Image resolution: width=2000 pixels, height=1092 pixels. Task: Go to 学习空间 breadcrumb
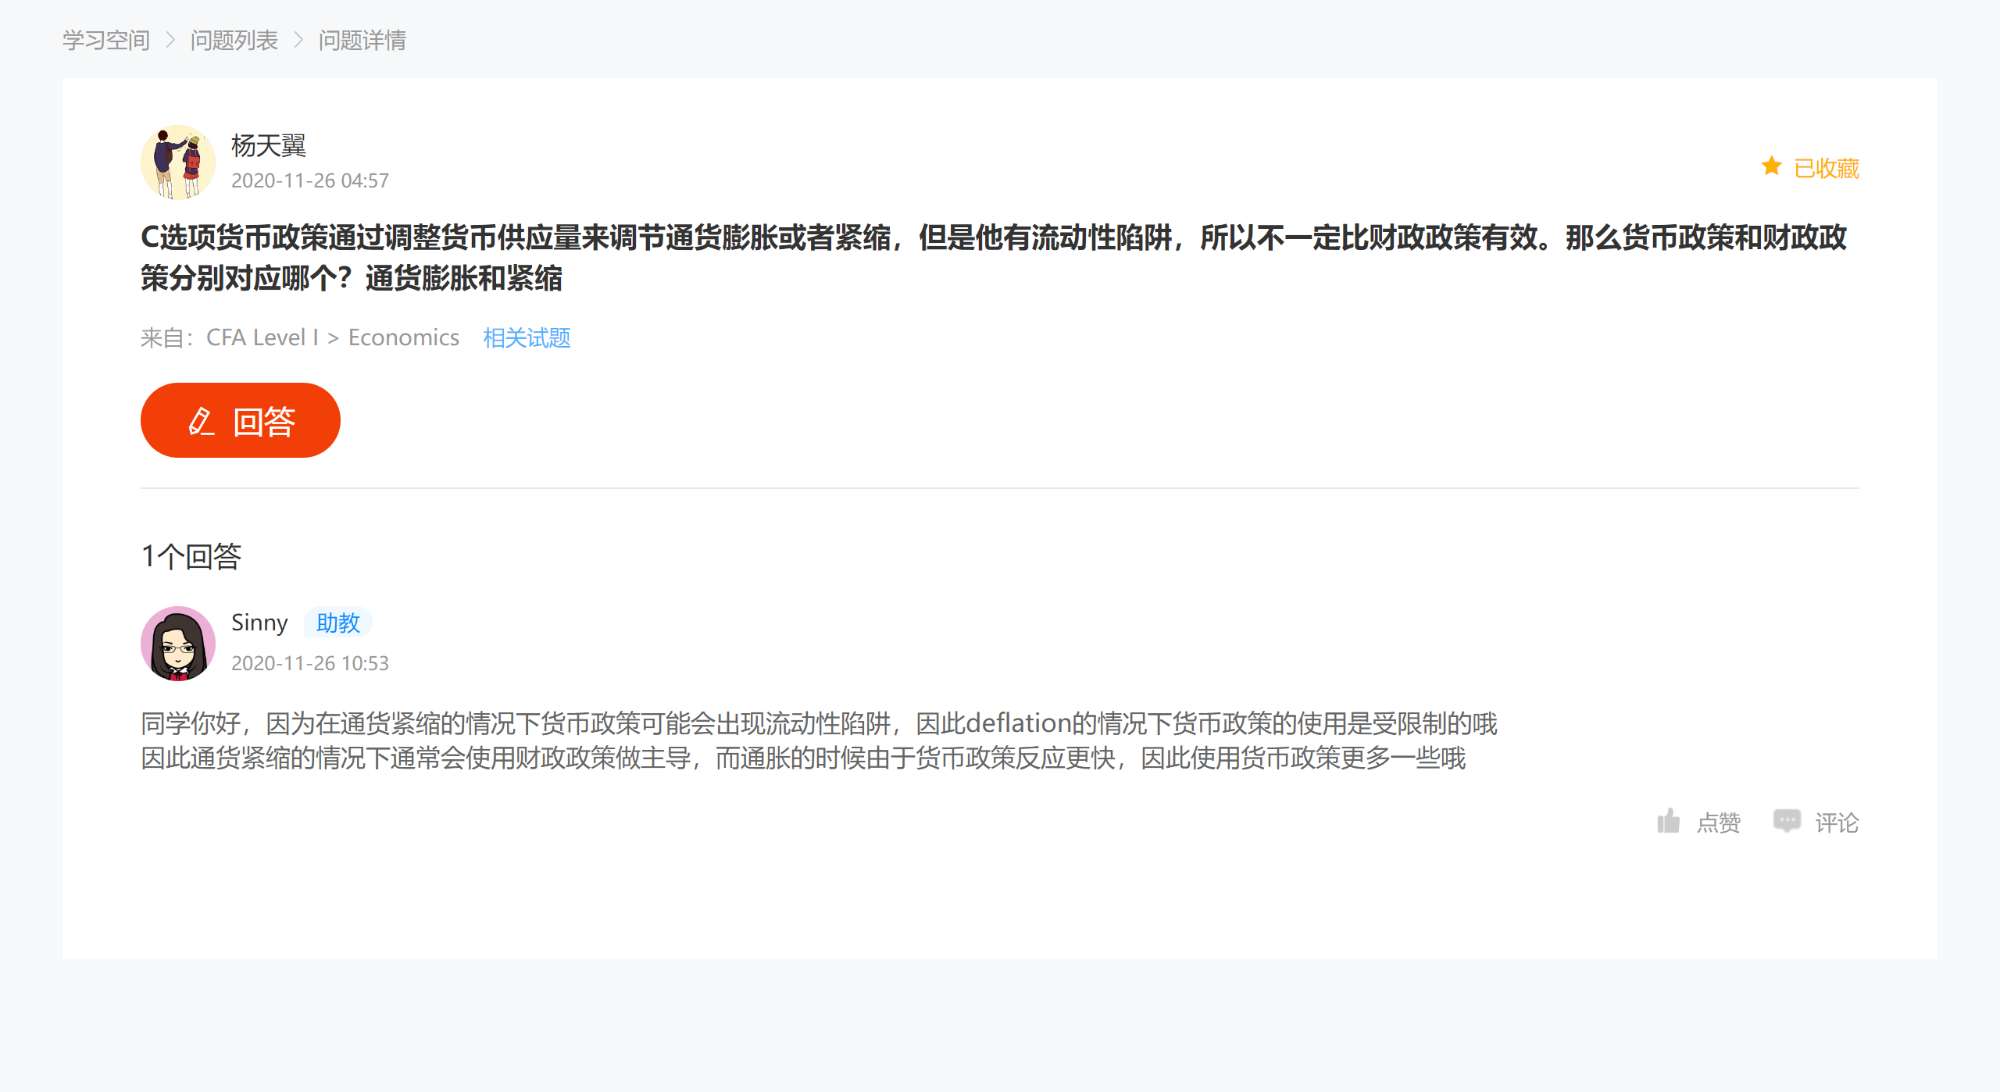pos(106,40)
